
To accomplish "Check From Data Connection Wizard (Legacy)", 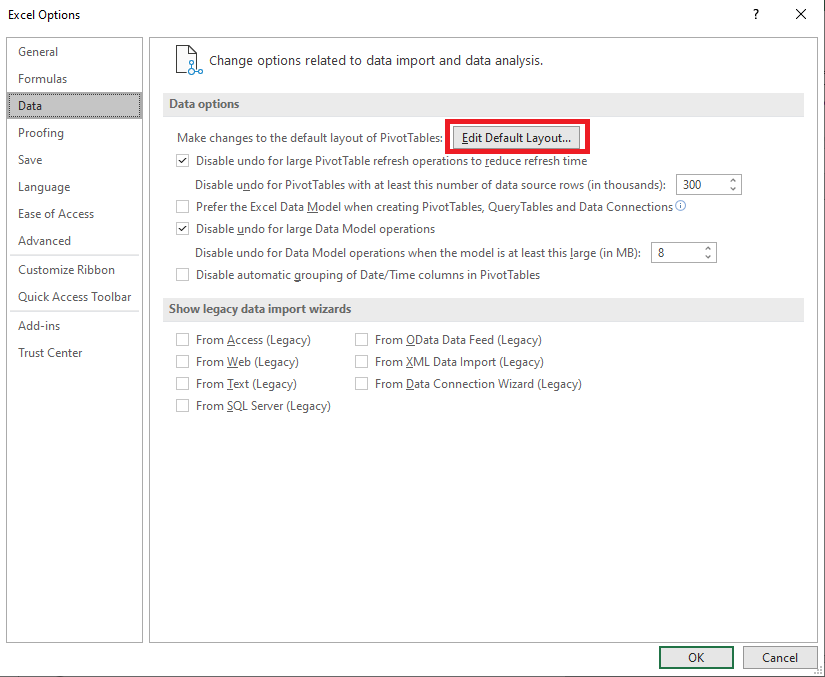I will (361, 384).
